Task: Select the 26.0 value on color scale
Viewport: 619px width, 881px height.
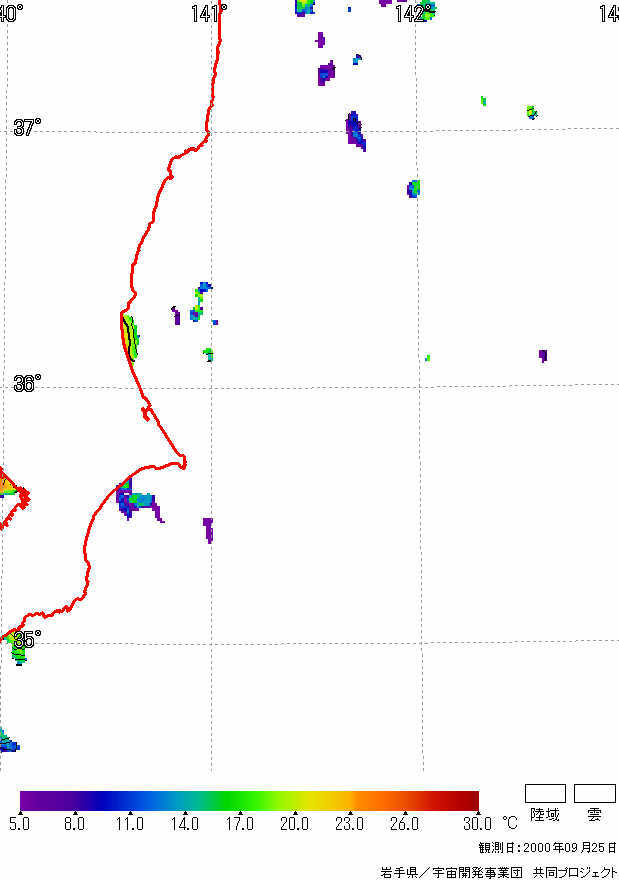Action: click(404, 824)
